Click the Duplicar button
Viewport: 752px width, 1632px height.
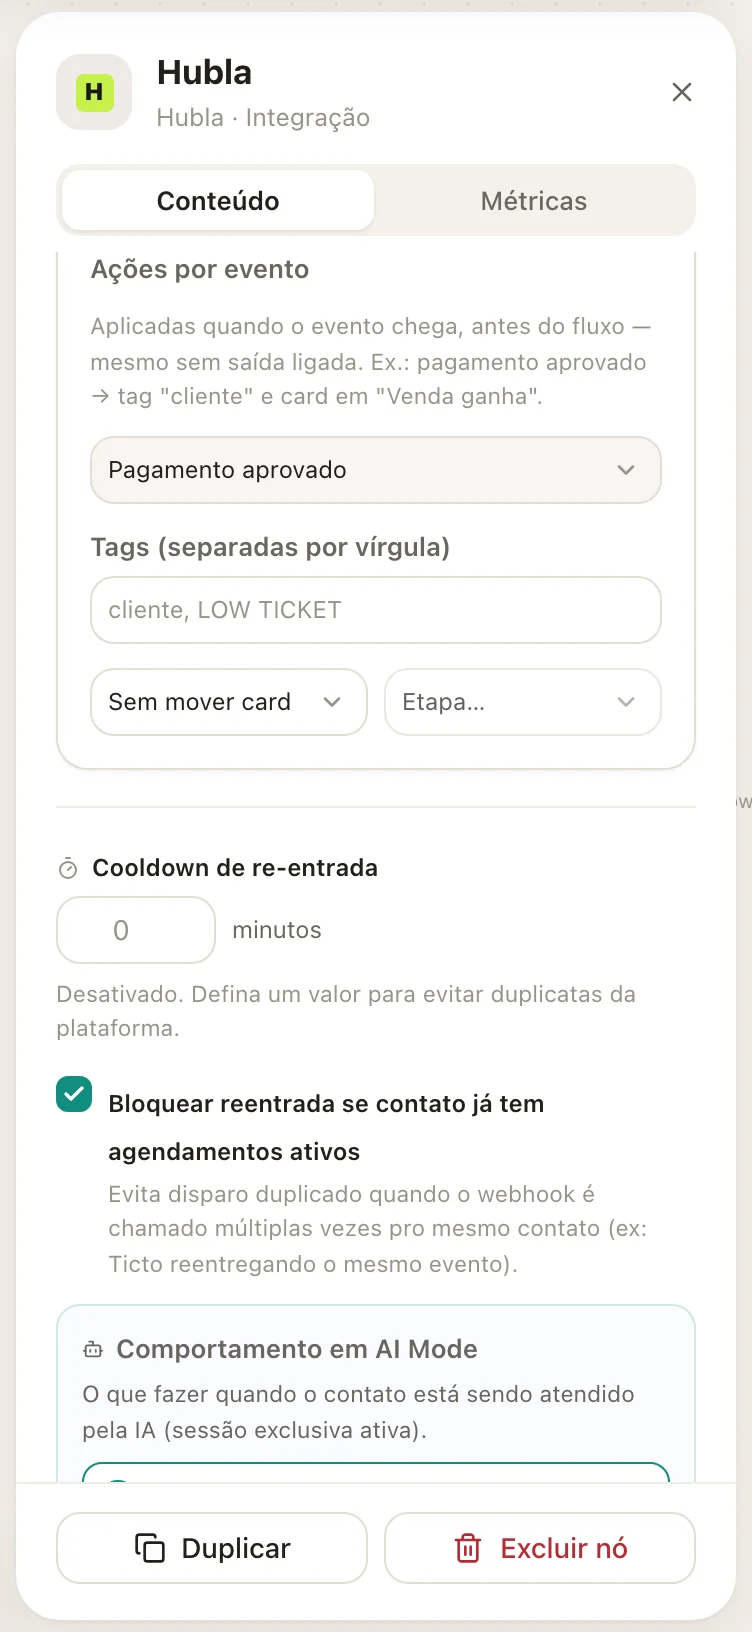pyautogui.click(x=212, y=1548)
